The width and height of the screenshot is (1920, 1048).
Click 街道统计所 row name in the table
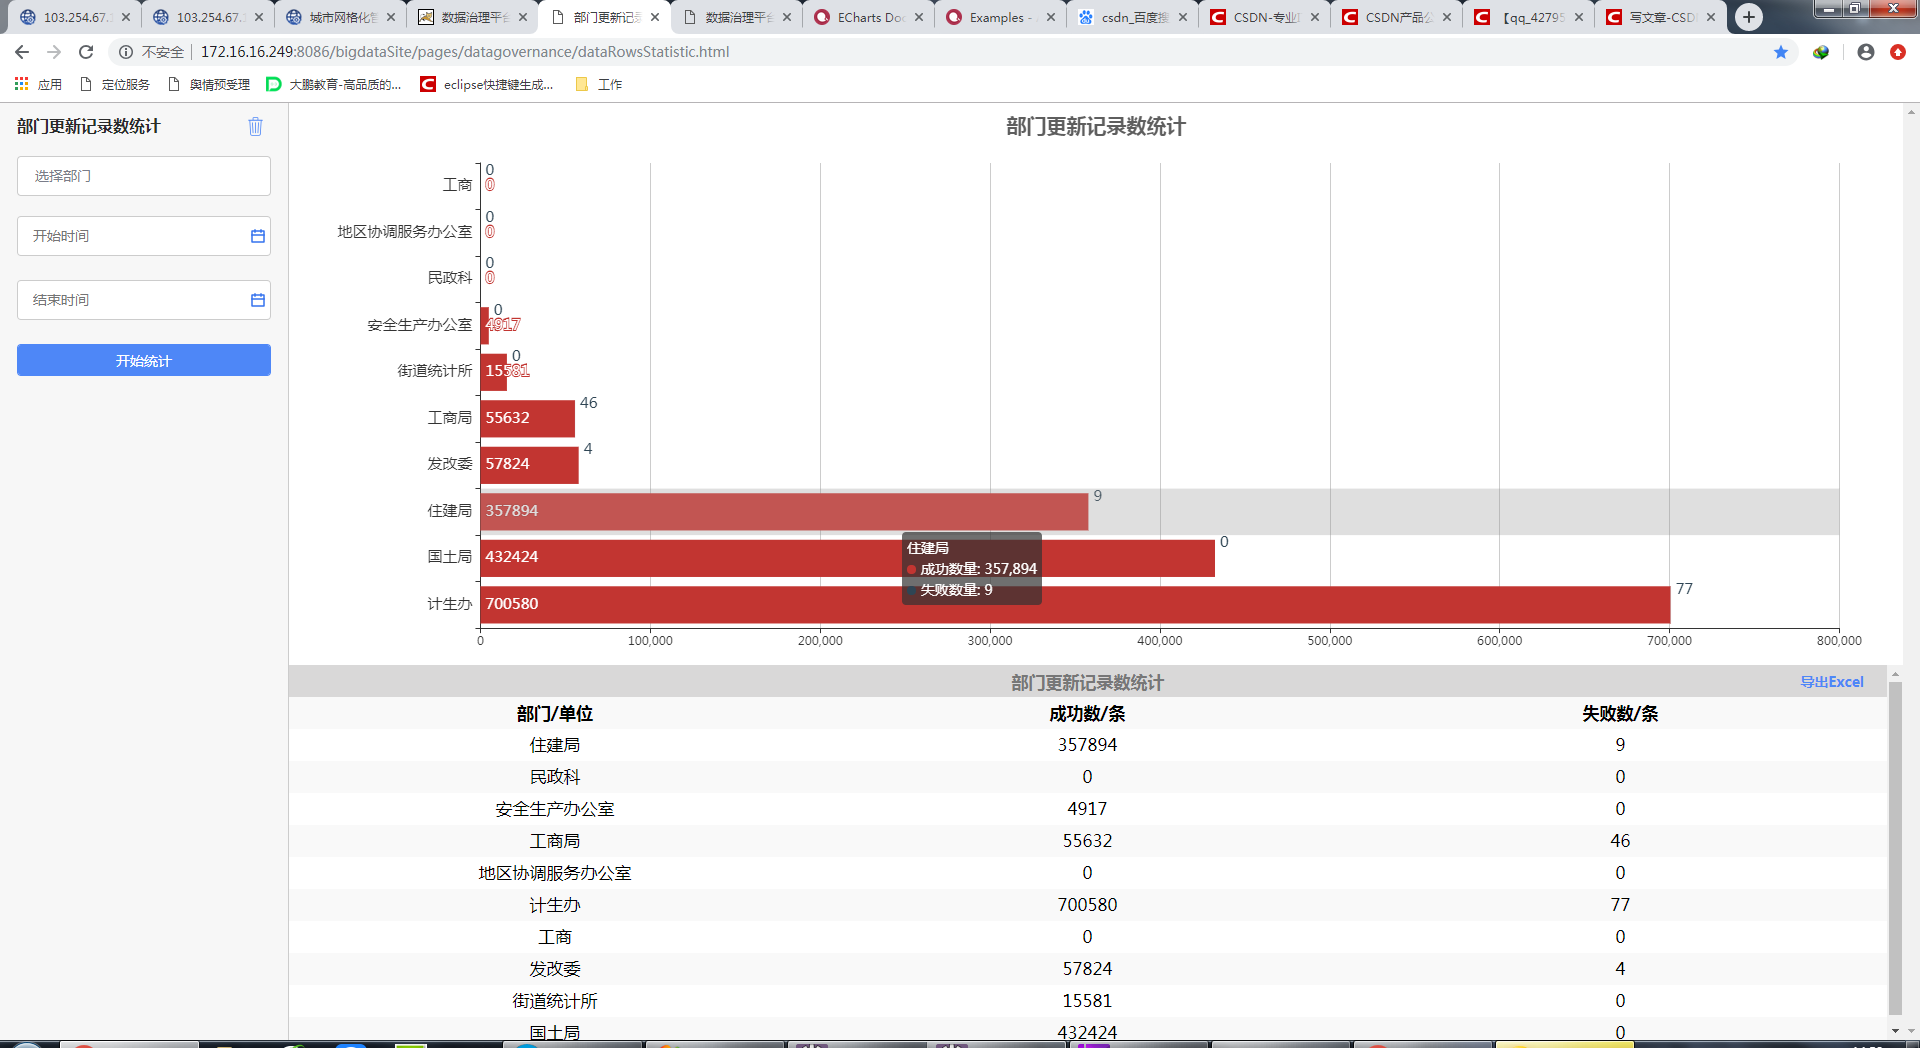pyautogui.click(x=555, y=1001)
